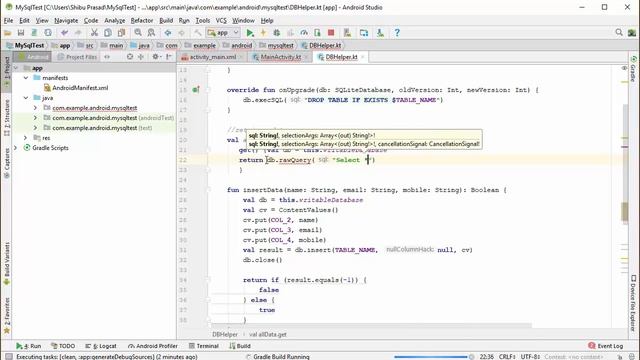The image size is (640, 360).
Task: Toggle the Gradle panel on right edge
Action: pyautogui.click(x=633, y=69)
